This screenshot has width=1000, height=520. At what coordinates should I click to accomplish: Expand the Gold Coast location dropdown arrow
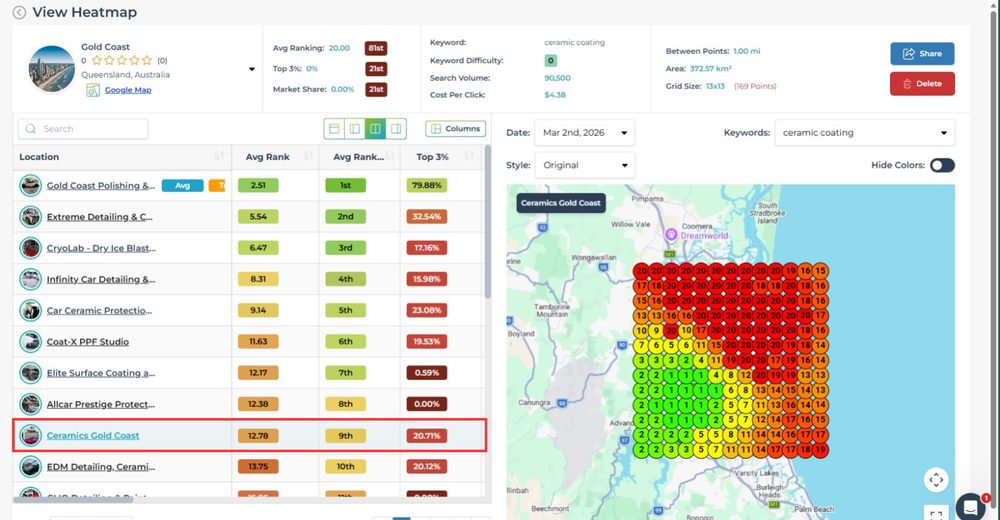point(251,69)
